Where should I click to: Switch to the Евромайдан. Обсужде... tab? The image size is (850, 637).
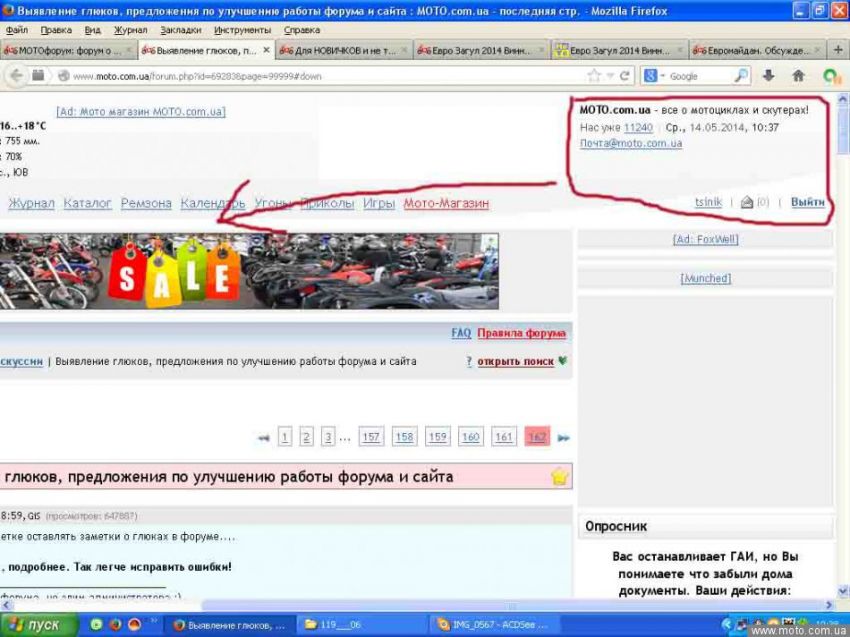(x=758, y=50)
